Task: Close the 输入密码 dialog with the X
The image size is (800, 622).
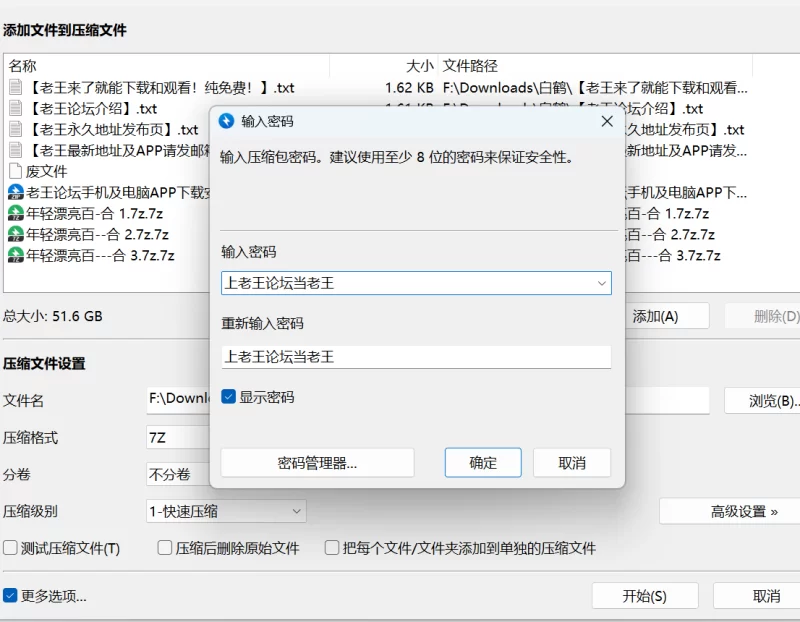Action: pos(606,121)
